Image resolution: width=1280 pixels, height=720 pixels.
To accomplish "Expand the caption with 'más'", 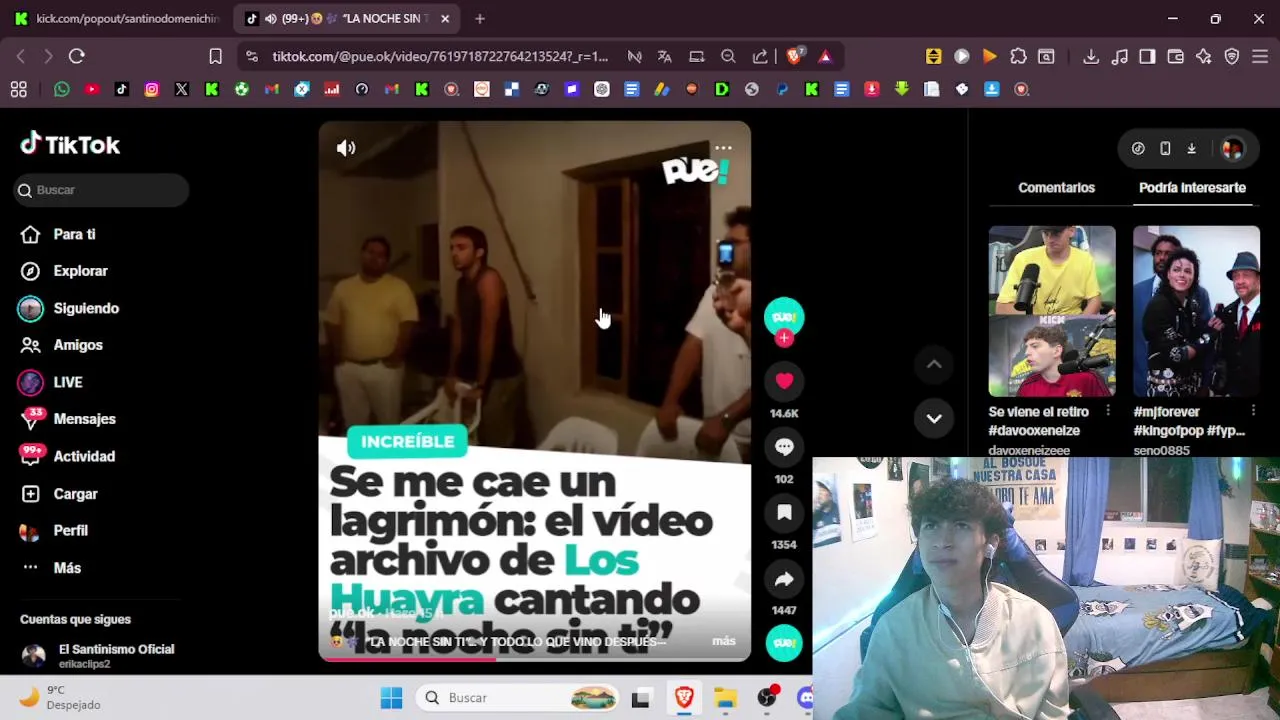I will click(x=723, y=641).
